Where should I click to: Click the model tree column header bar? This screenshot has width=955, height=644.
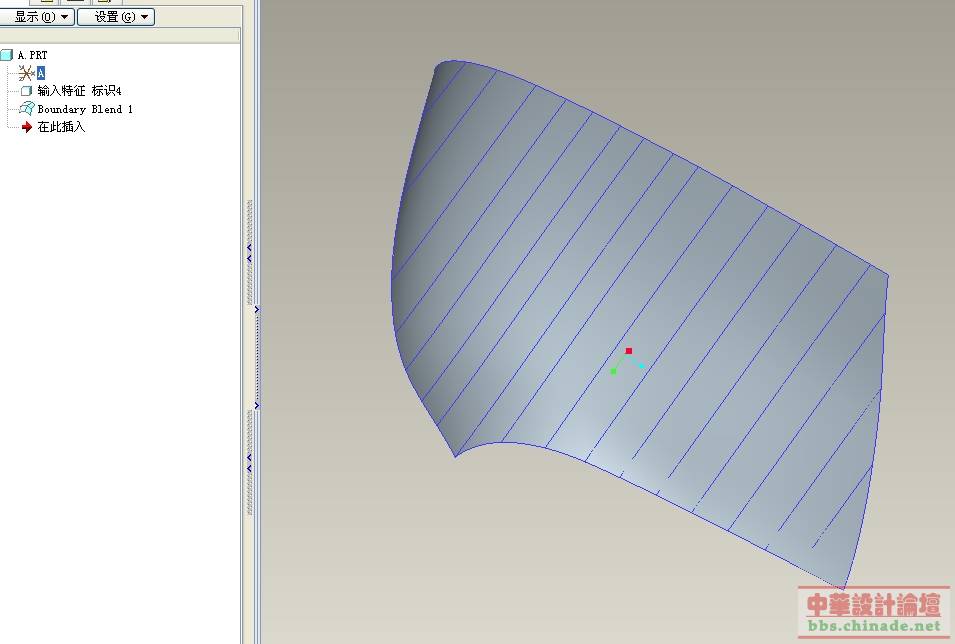pos(120,36)
